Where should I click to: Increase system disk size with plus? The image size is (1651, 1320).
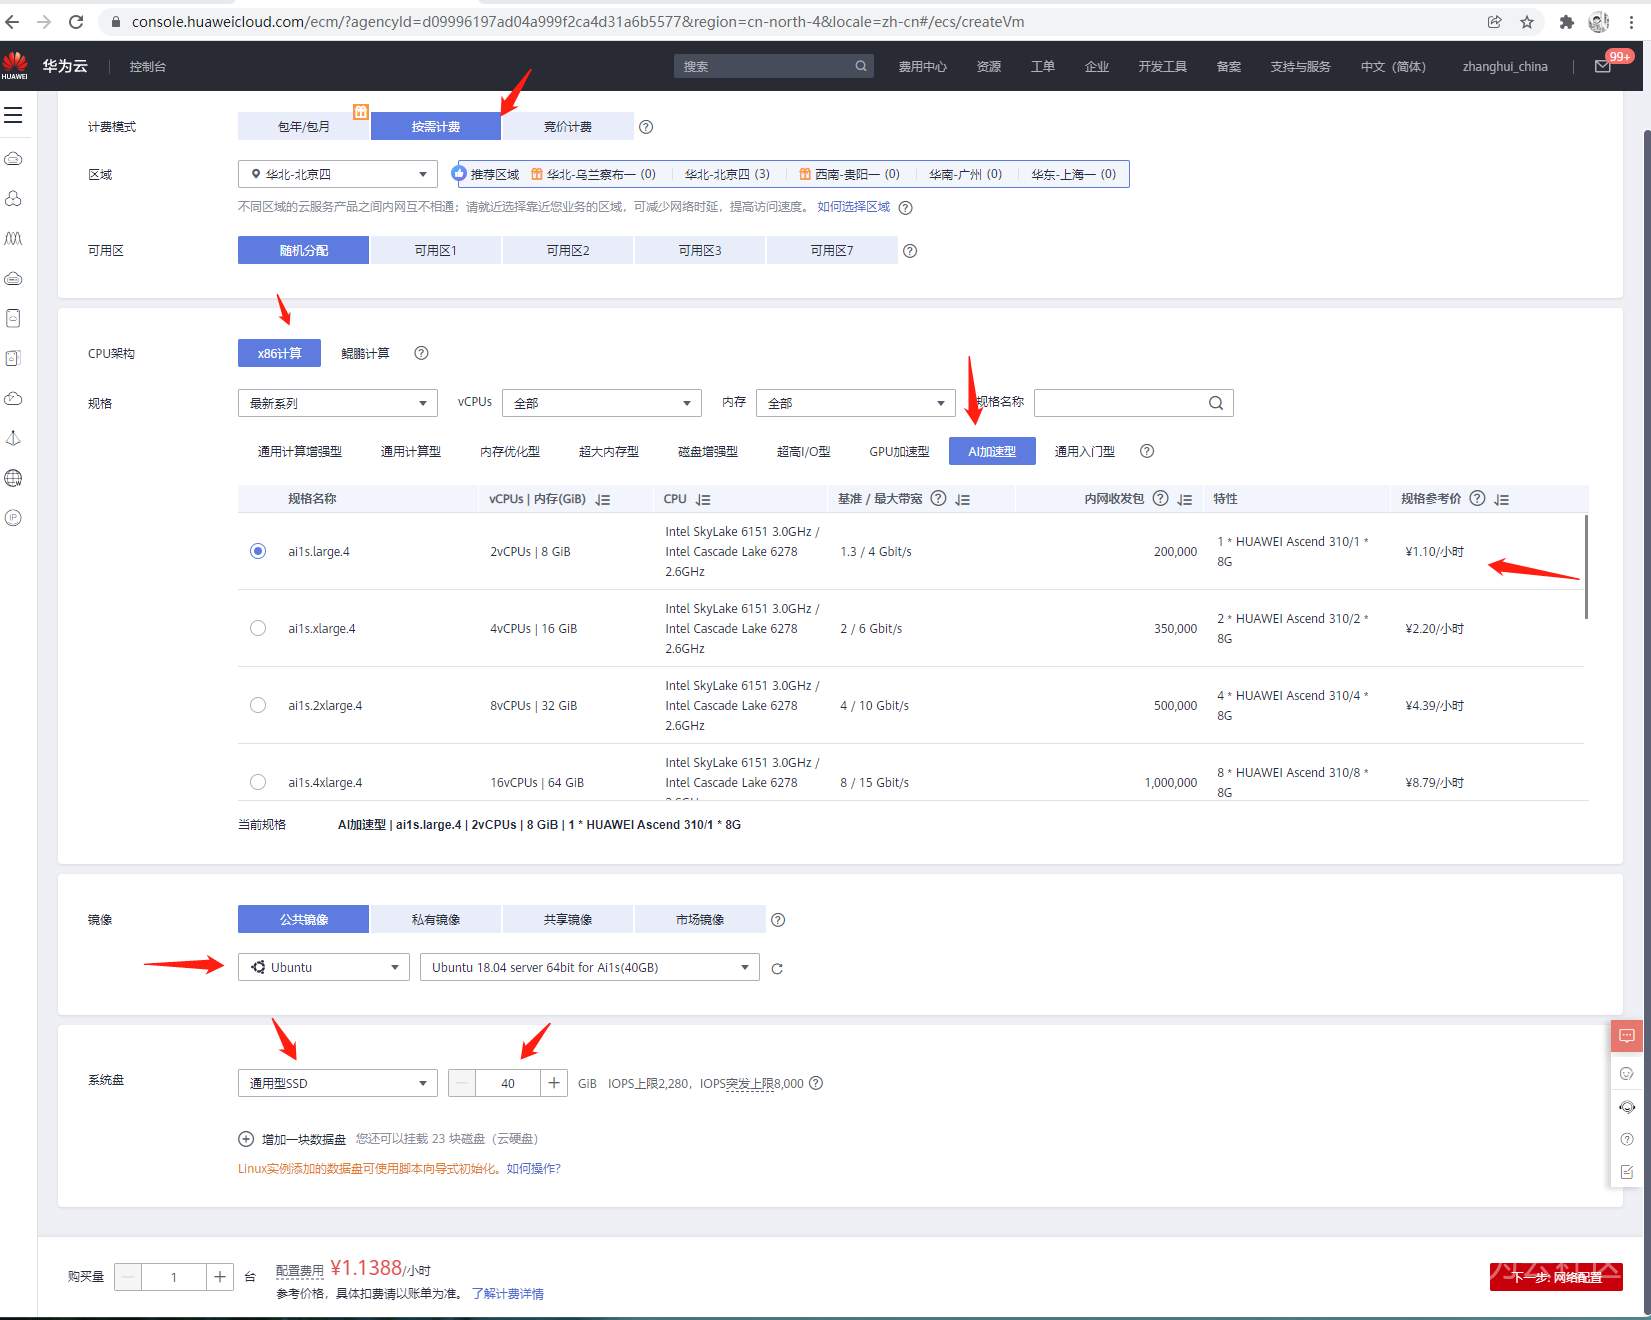click(554, 1083)
